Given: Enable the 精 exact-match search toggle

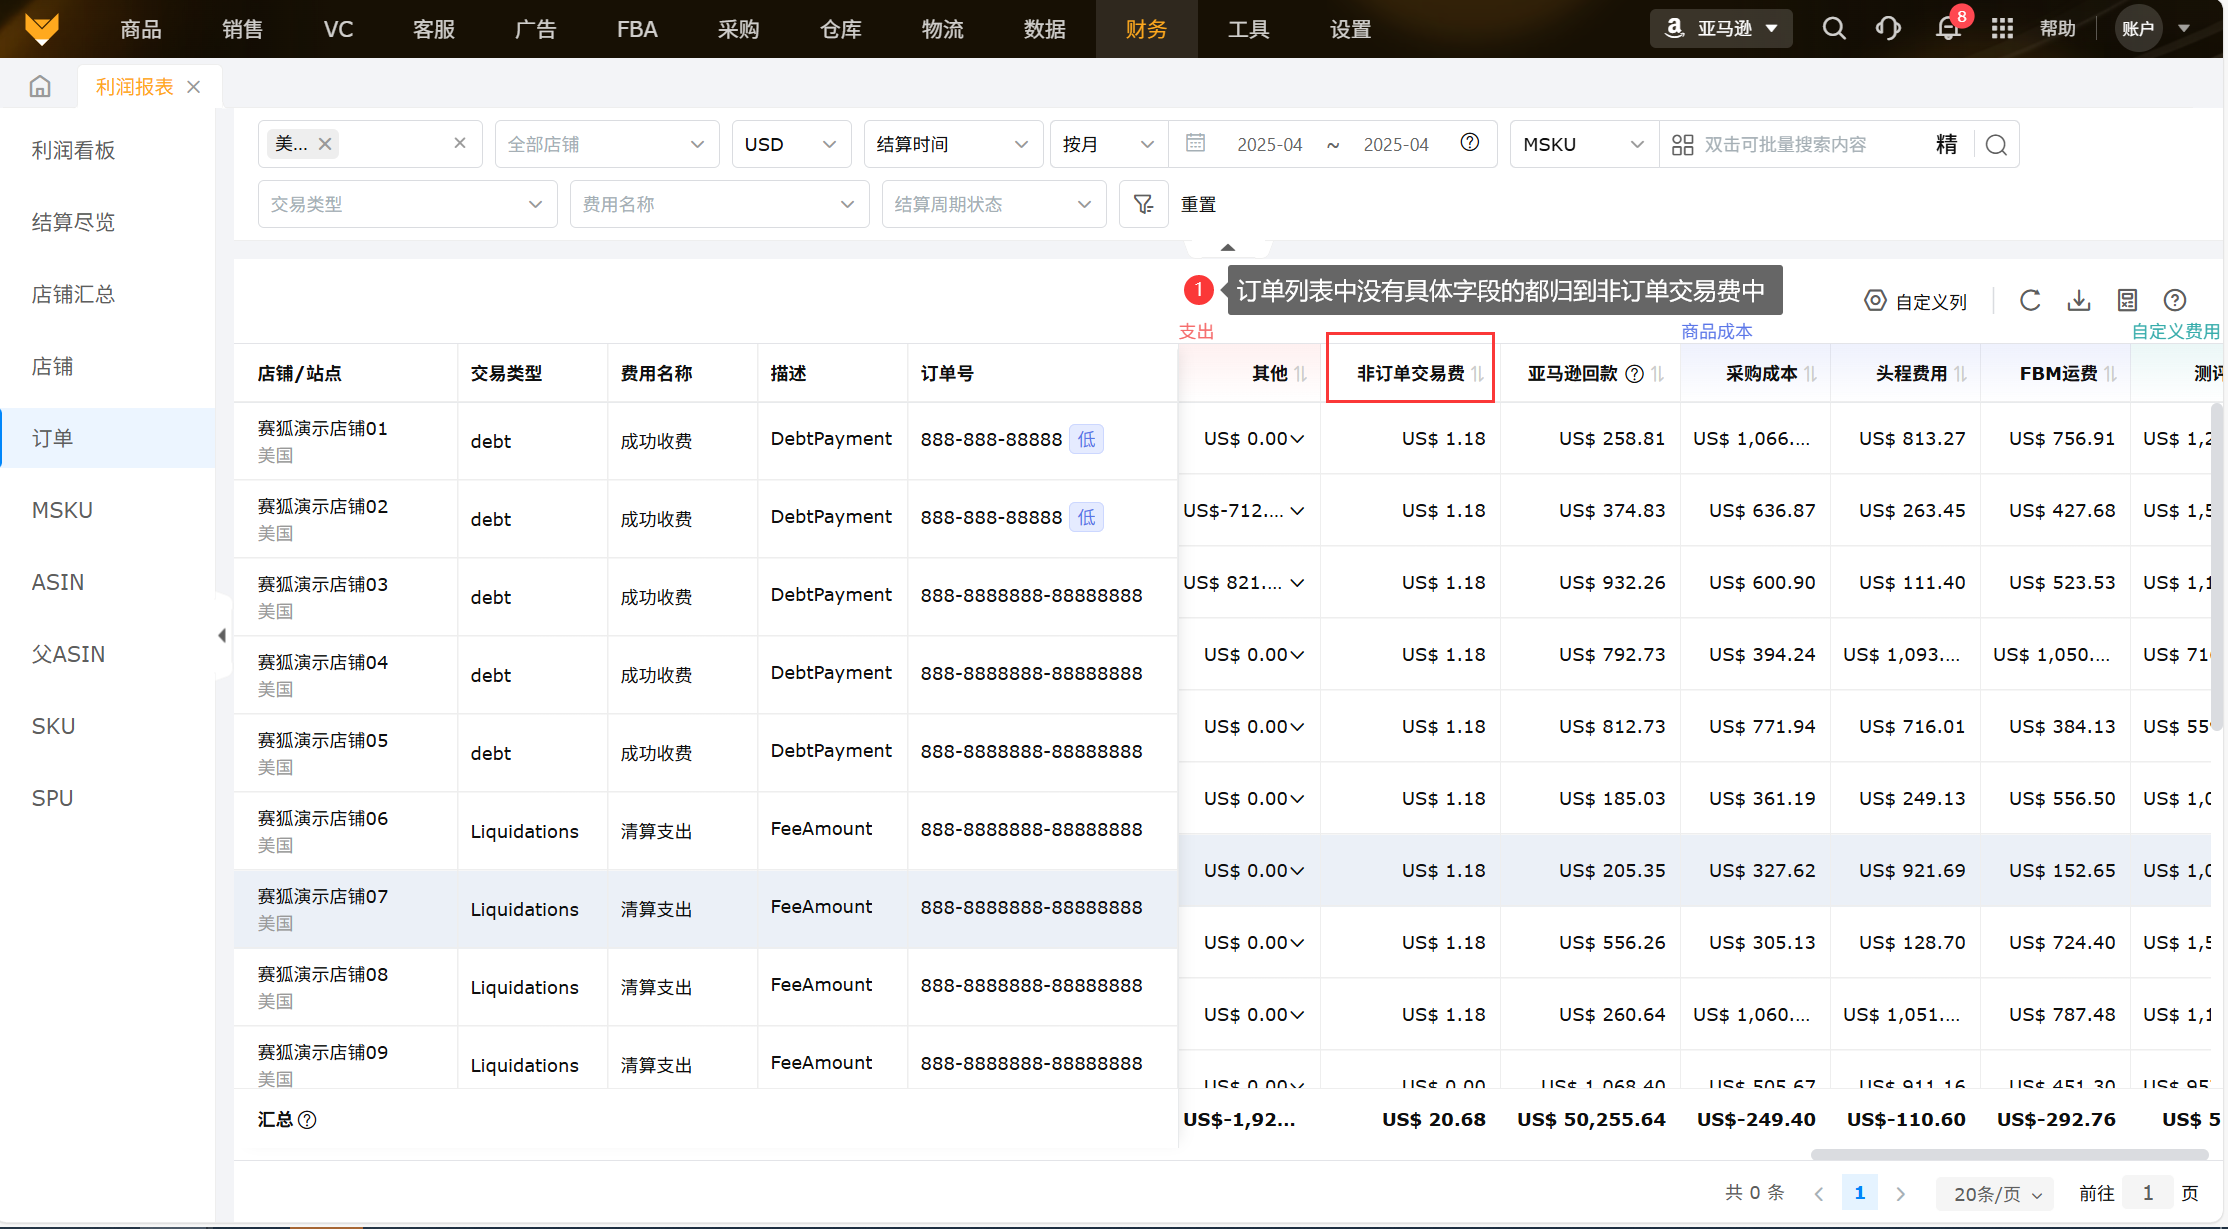Looking at the screenshot, I should [1946, 144].
